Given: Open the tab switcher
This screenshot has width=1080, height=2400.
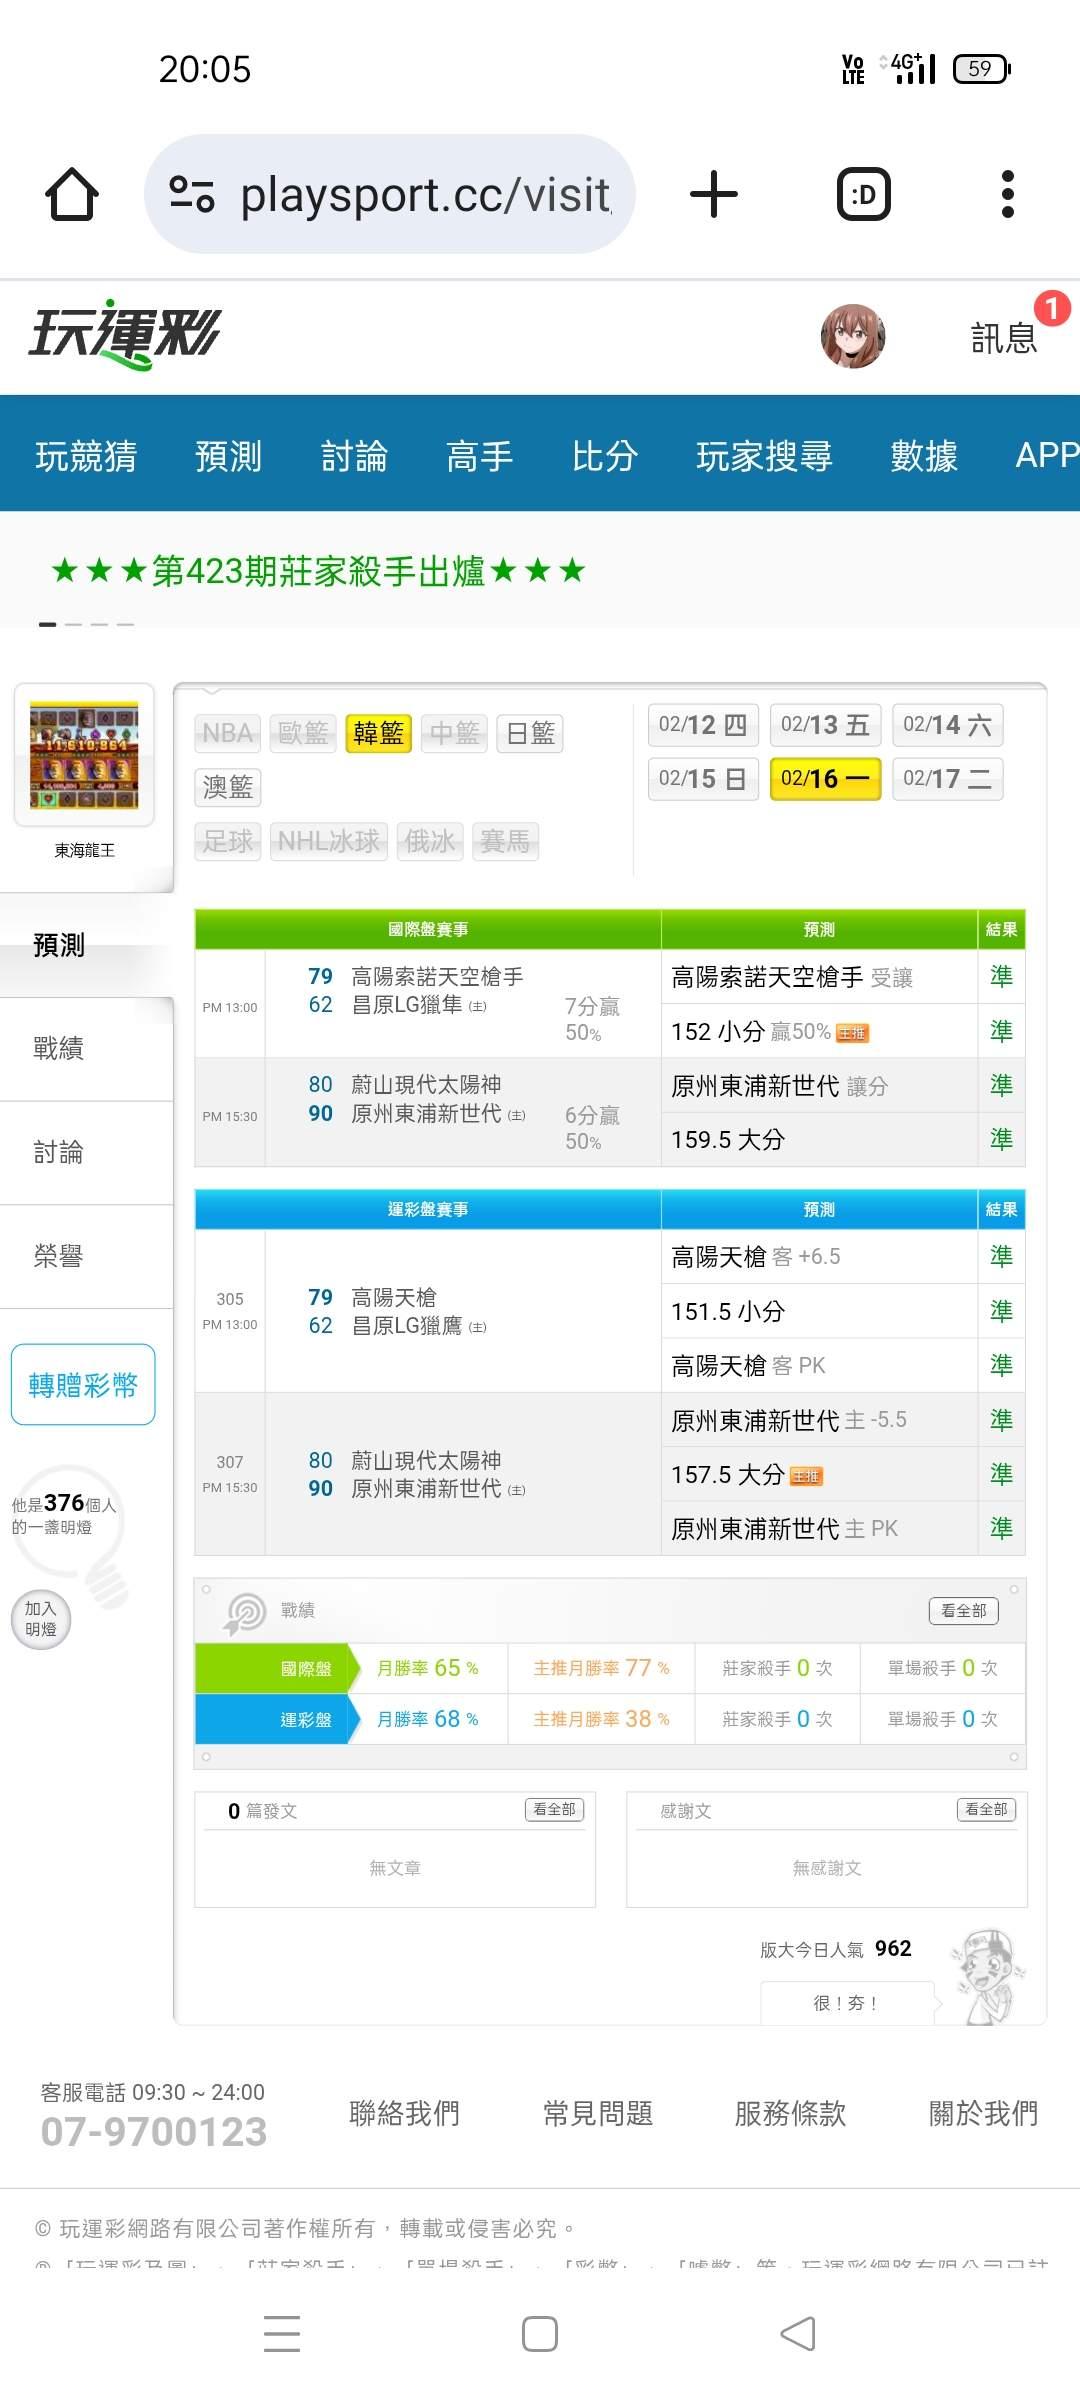Looking at the screenshot, I should 863,194.
